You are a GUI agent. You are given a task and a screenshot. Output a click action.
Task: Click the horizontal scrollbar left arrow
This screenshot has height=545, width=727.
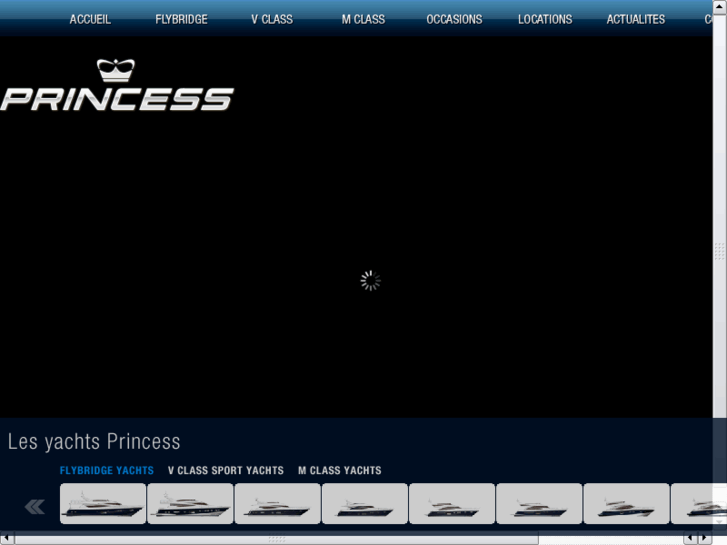click(7, 539)
